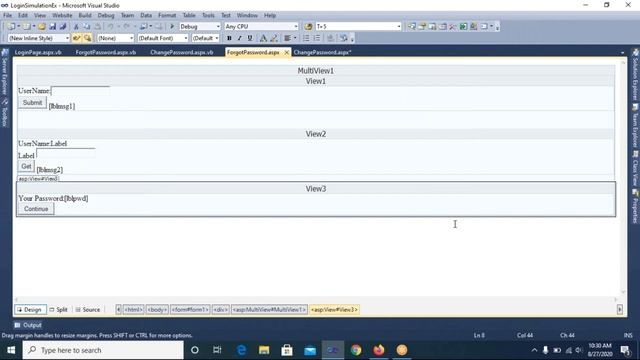Image resolution: width=640 pixels, height=360 pixels.
Task: Click the Open File toolbar icon
Action: [42, 27]
